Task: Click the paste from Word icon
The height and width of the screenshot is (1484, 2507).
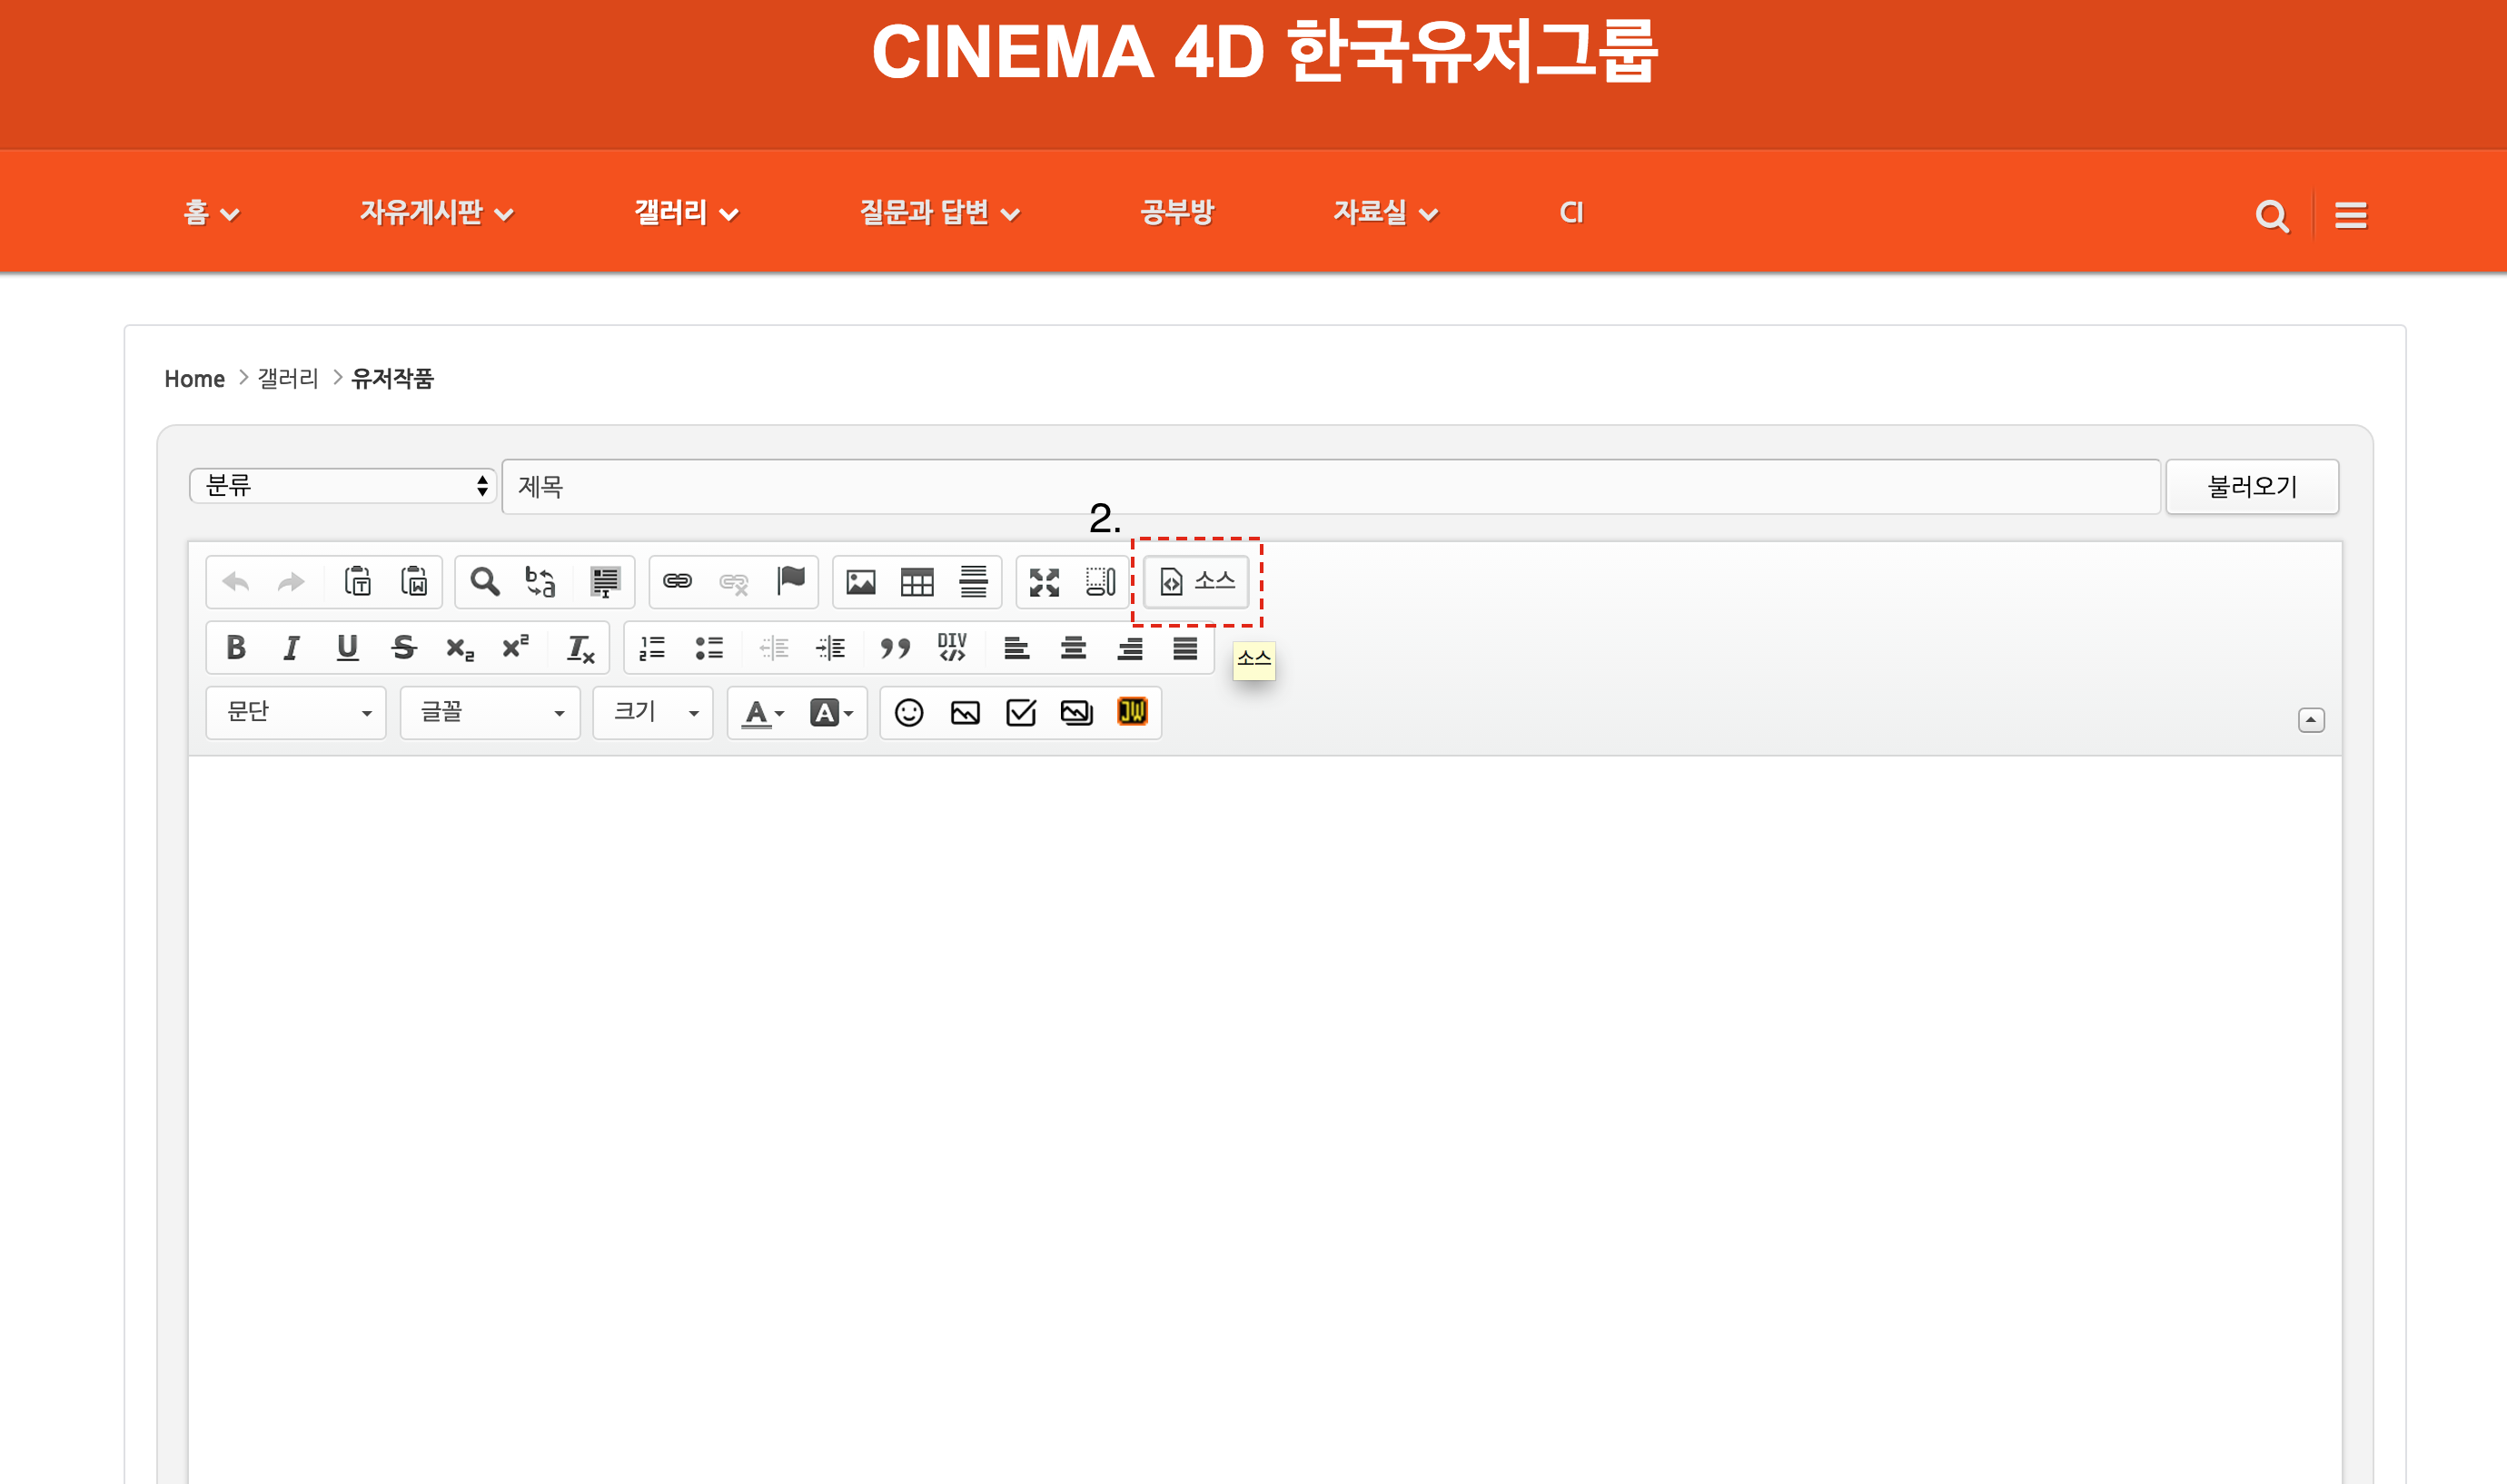Action: [414, 582]
